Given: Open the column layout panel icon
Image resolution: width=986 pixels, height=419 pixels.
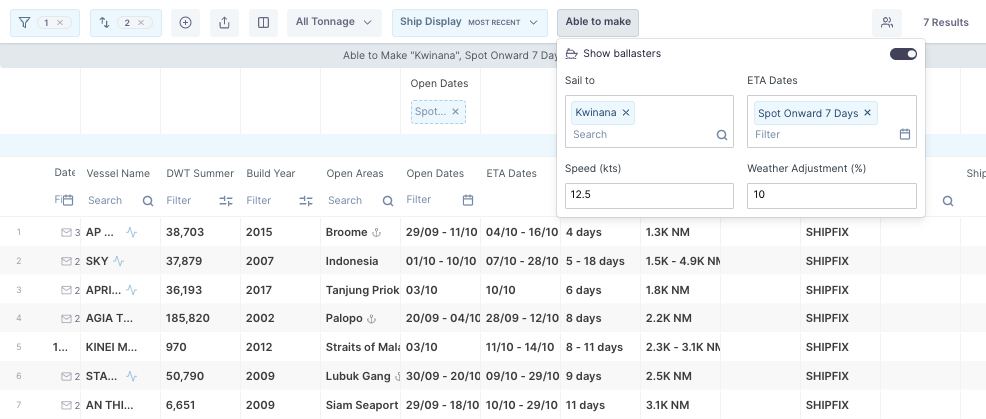Looking at the screenshot, I should point(263,22).
